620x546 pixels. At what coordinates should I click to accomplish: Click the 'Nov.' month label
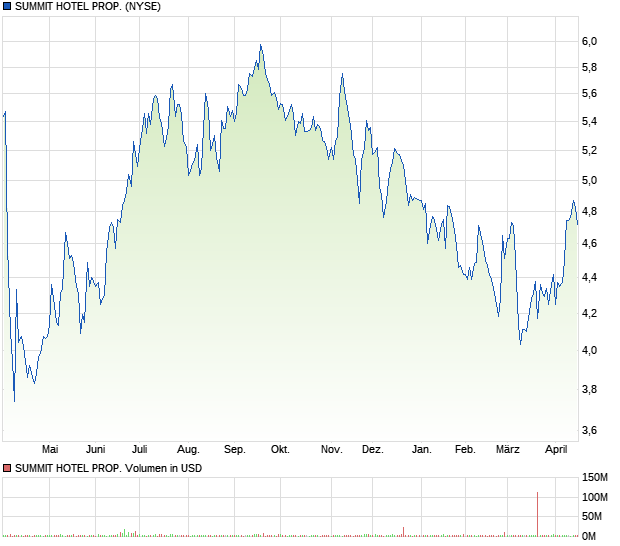(332, 449)
